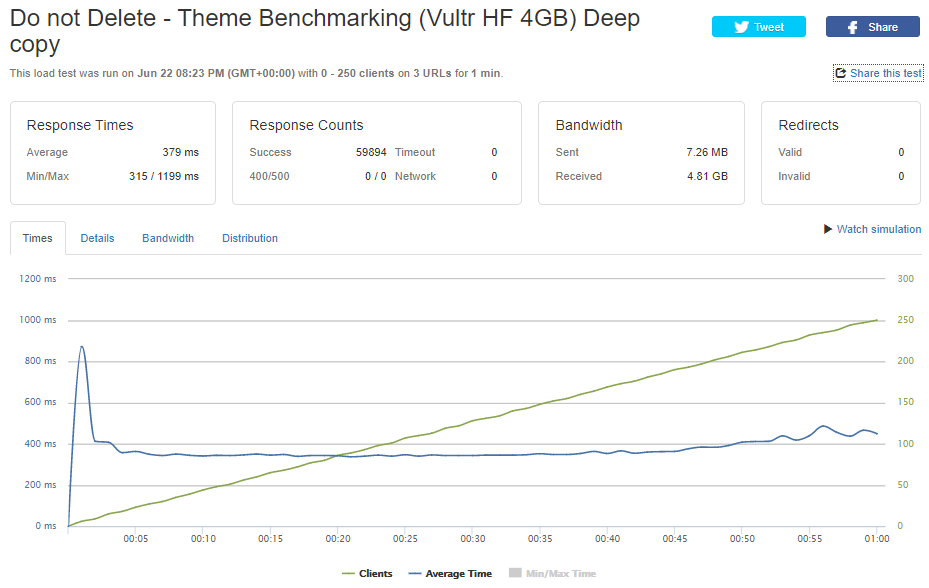Click the 00:45 time axis label

675,539
